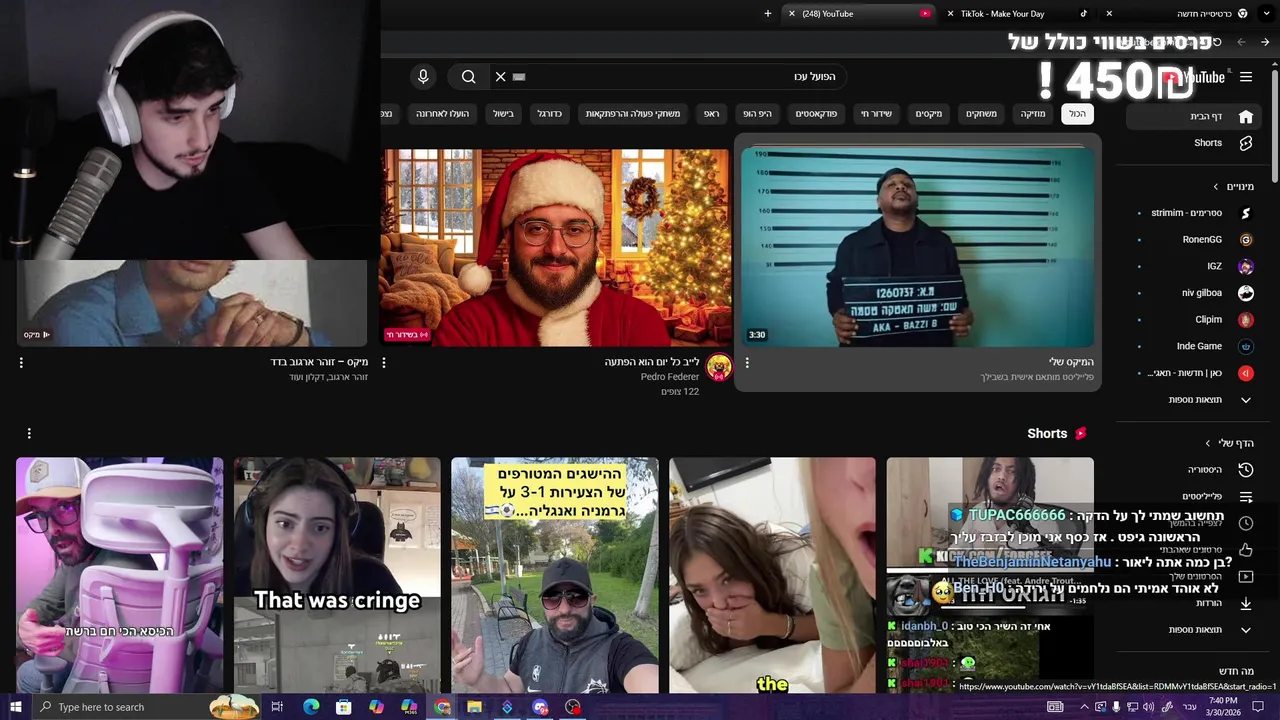
Task: Open the כאן חדשות channel avatar
Action: point(1246,373)
